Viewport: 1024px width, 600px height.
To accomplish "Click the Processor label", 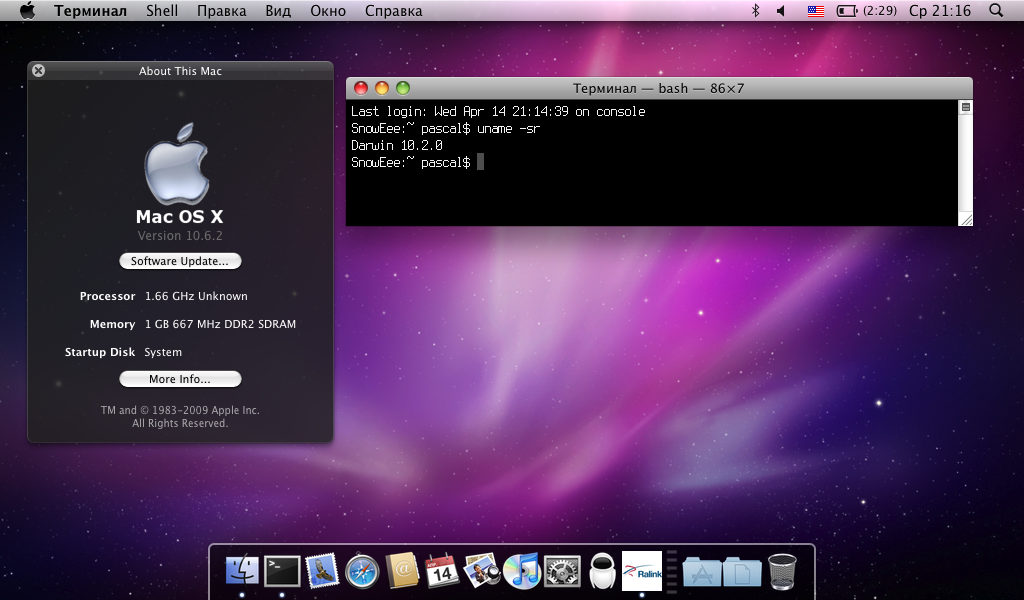I will (x=108, y=296).
